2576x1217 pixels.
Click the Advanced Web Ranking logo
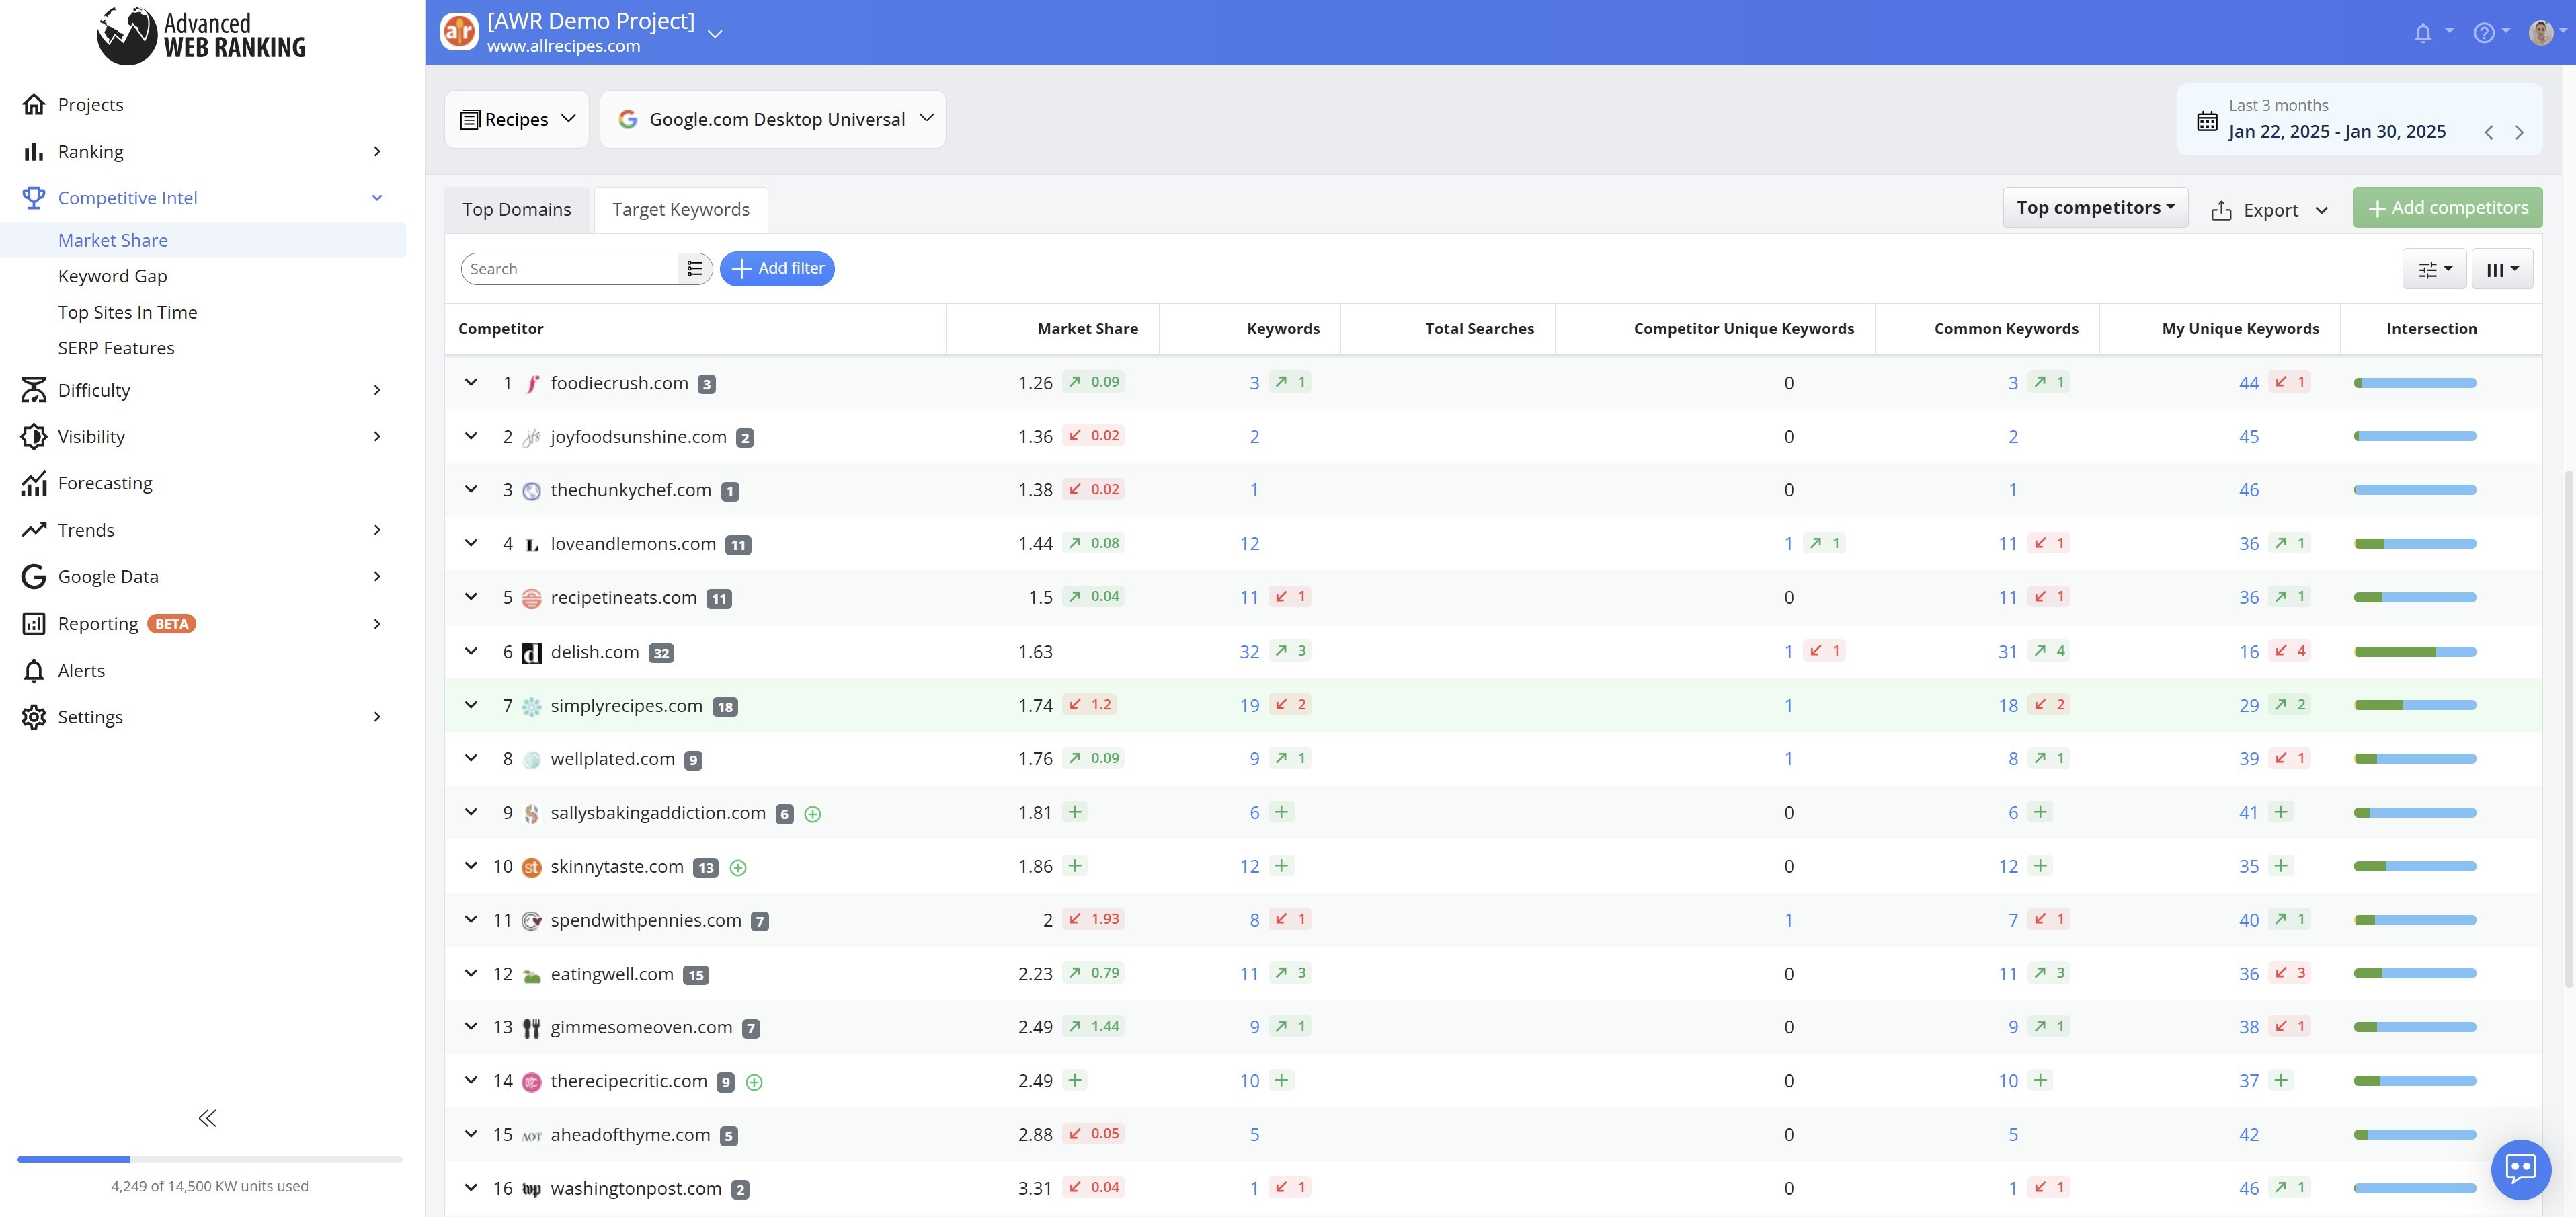tap(201, 35)
